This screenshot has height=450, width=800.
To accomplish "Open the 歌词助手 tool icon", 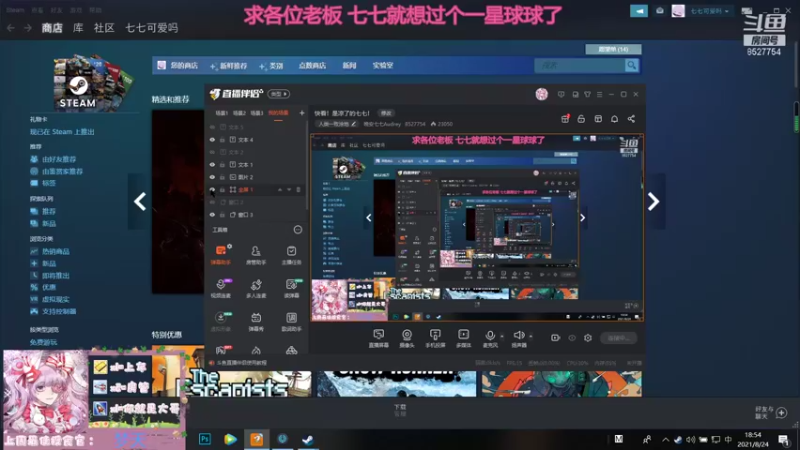I will [291, 321].
